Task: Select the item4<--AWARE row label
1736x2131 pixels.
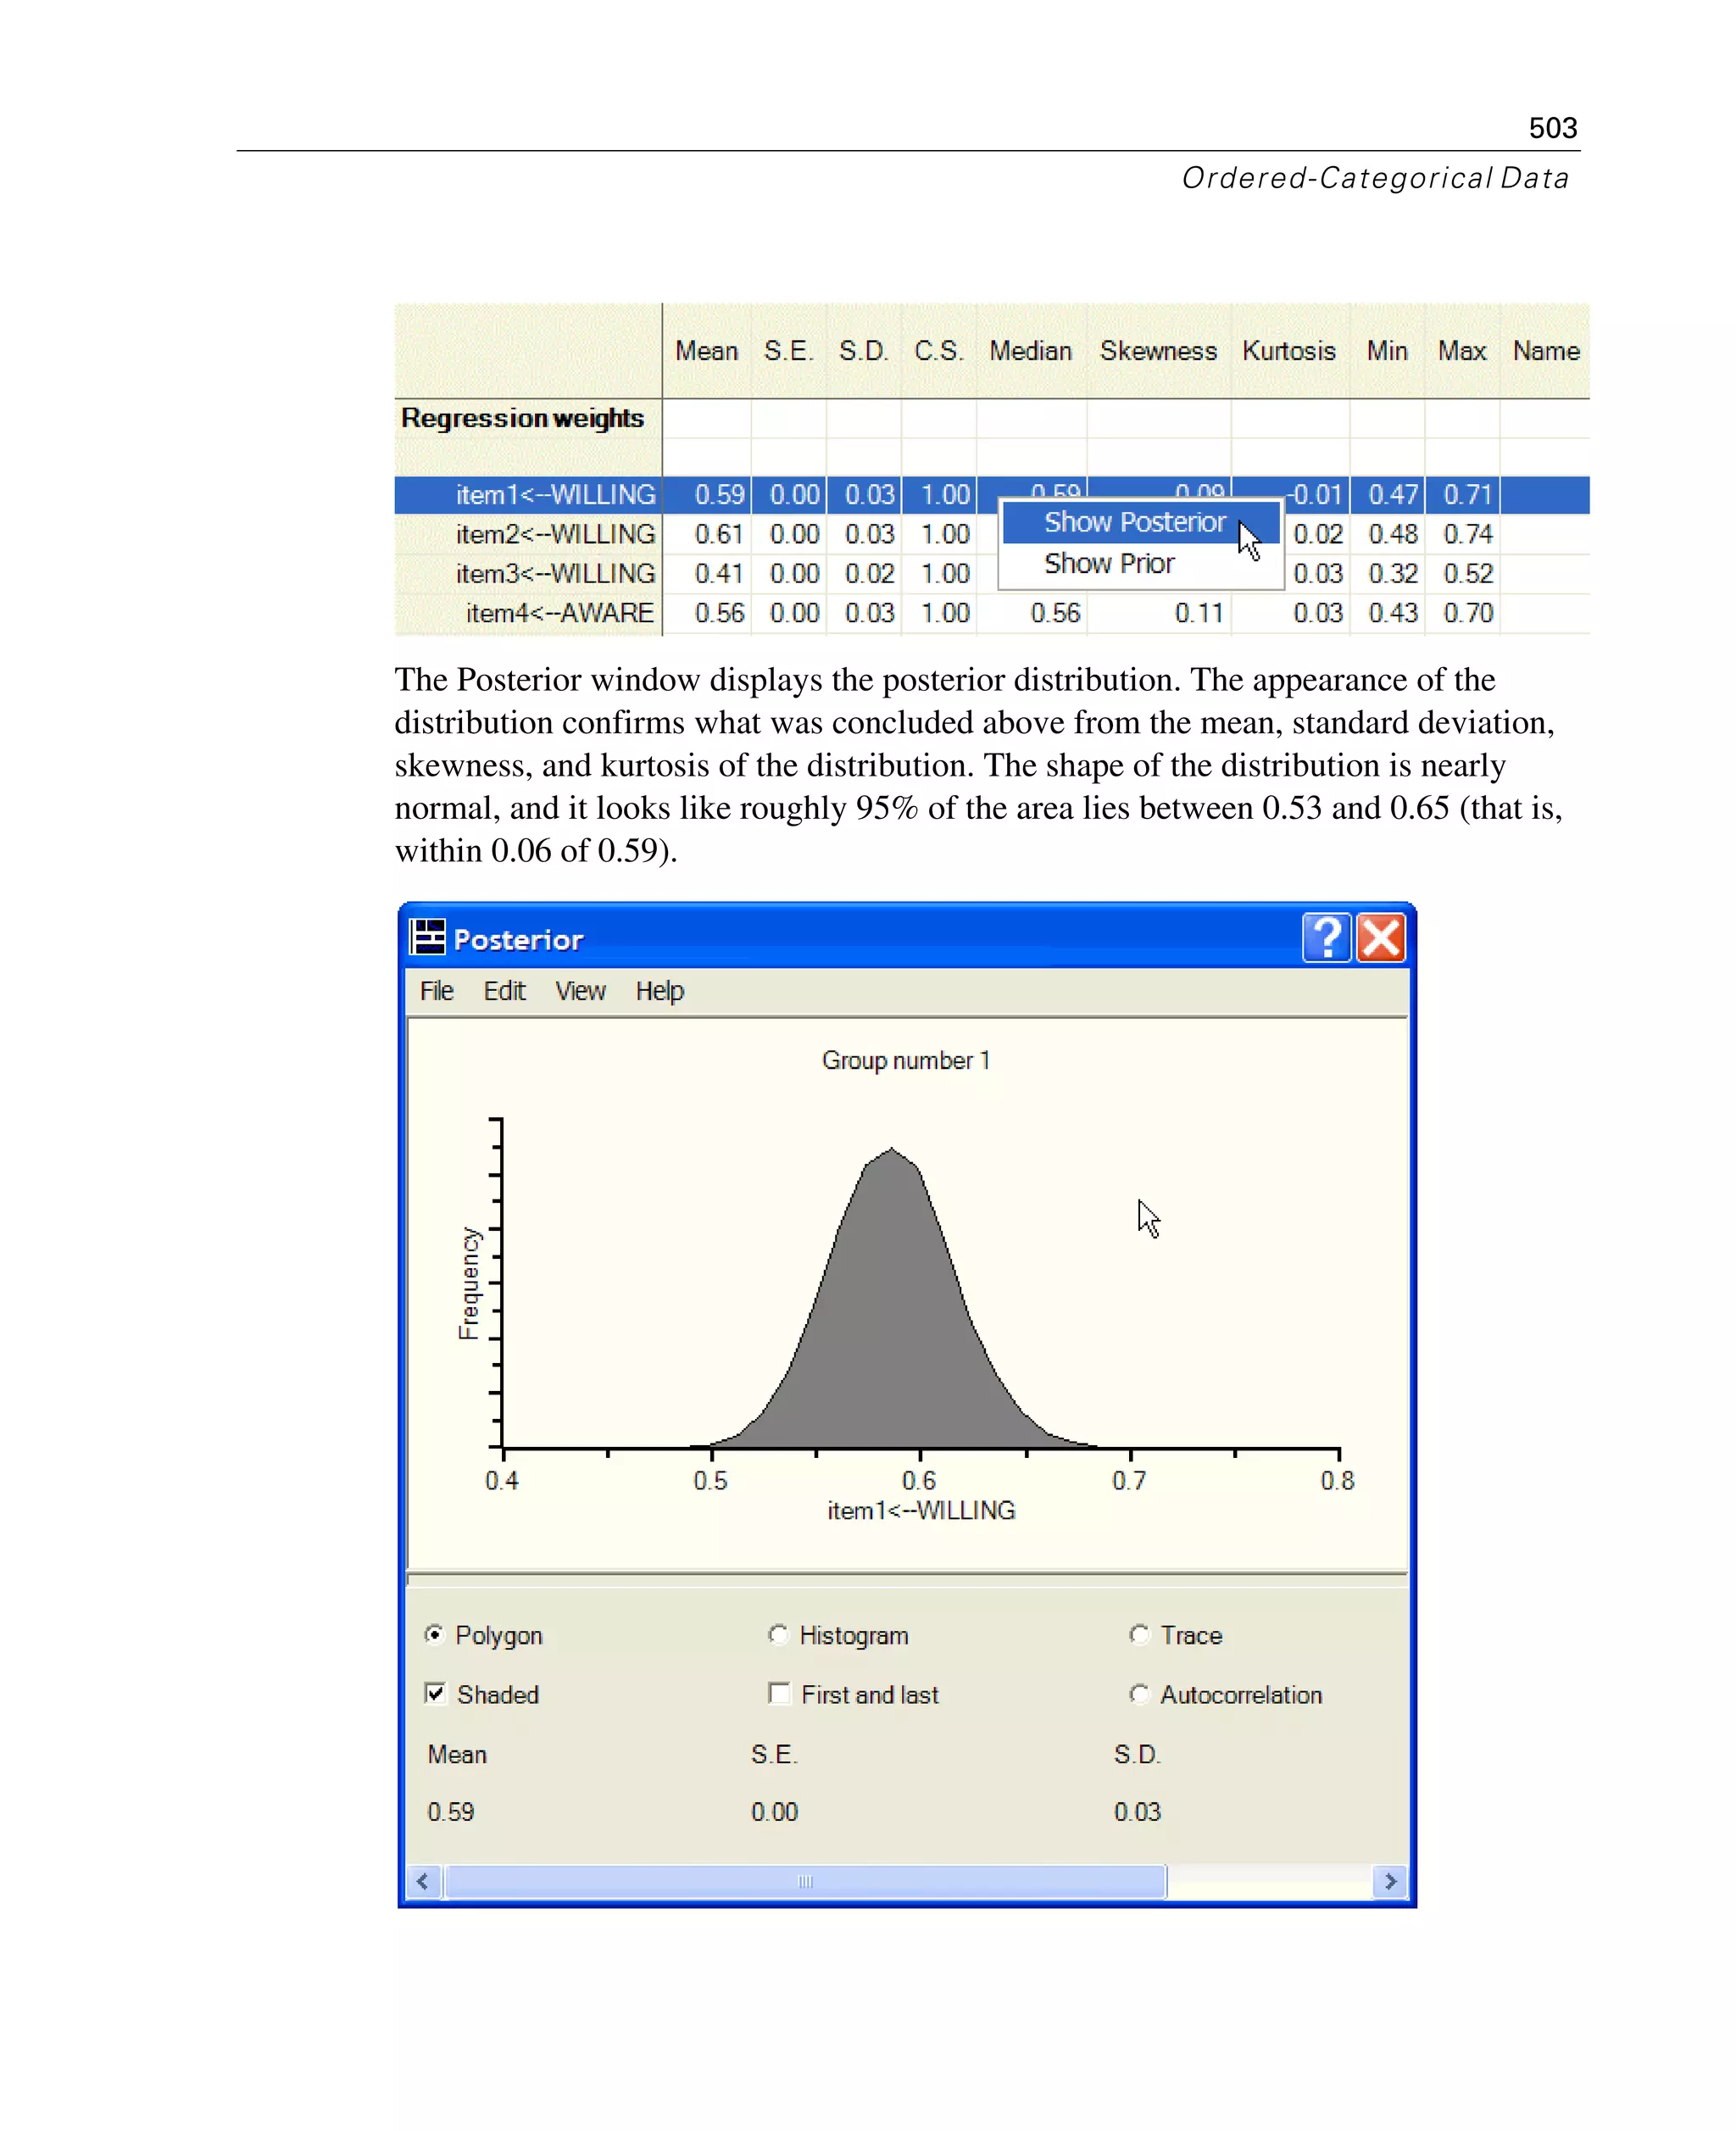Action: tap(560, 613)
